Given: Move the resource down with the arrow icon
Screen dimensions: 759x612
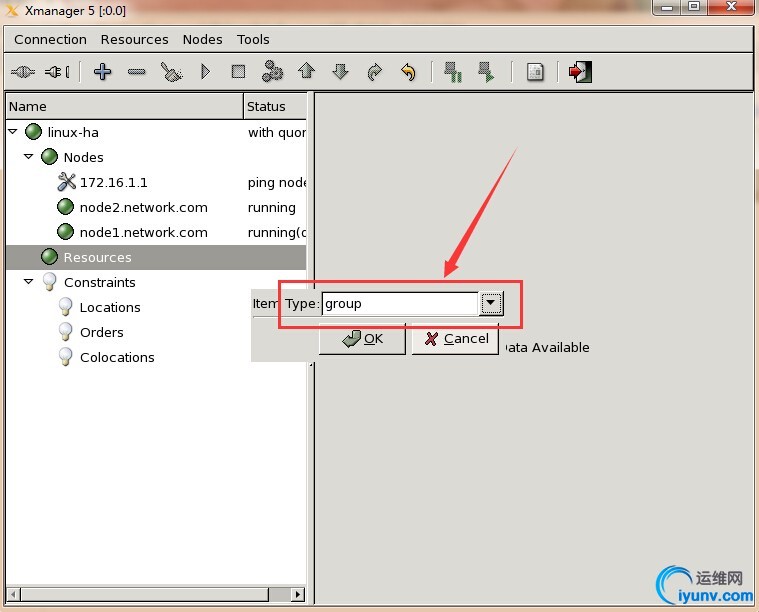Looking at the screenshot, I should [x=341, y=72].
